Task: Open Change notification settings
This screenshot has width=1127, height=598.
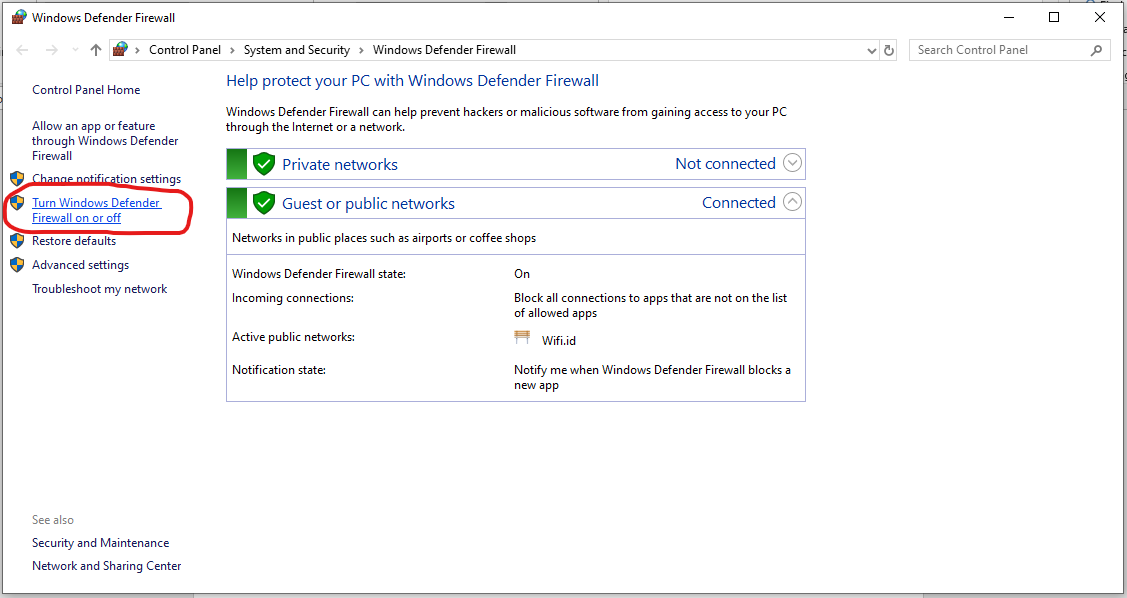Action: tap(106, 179)
